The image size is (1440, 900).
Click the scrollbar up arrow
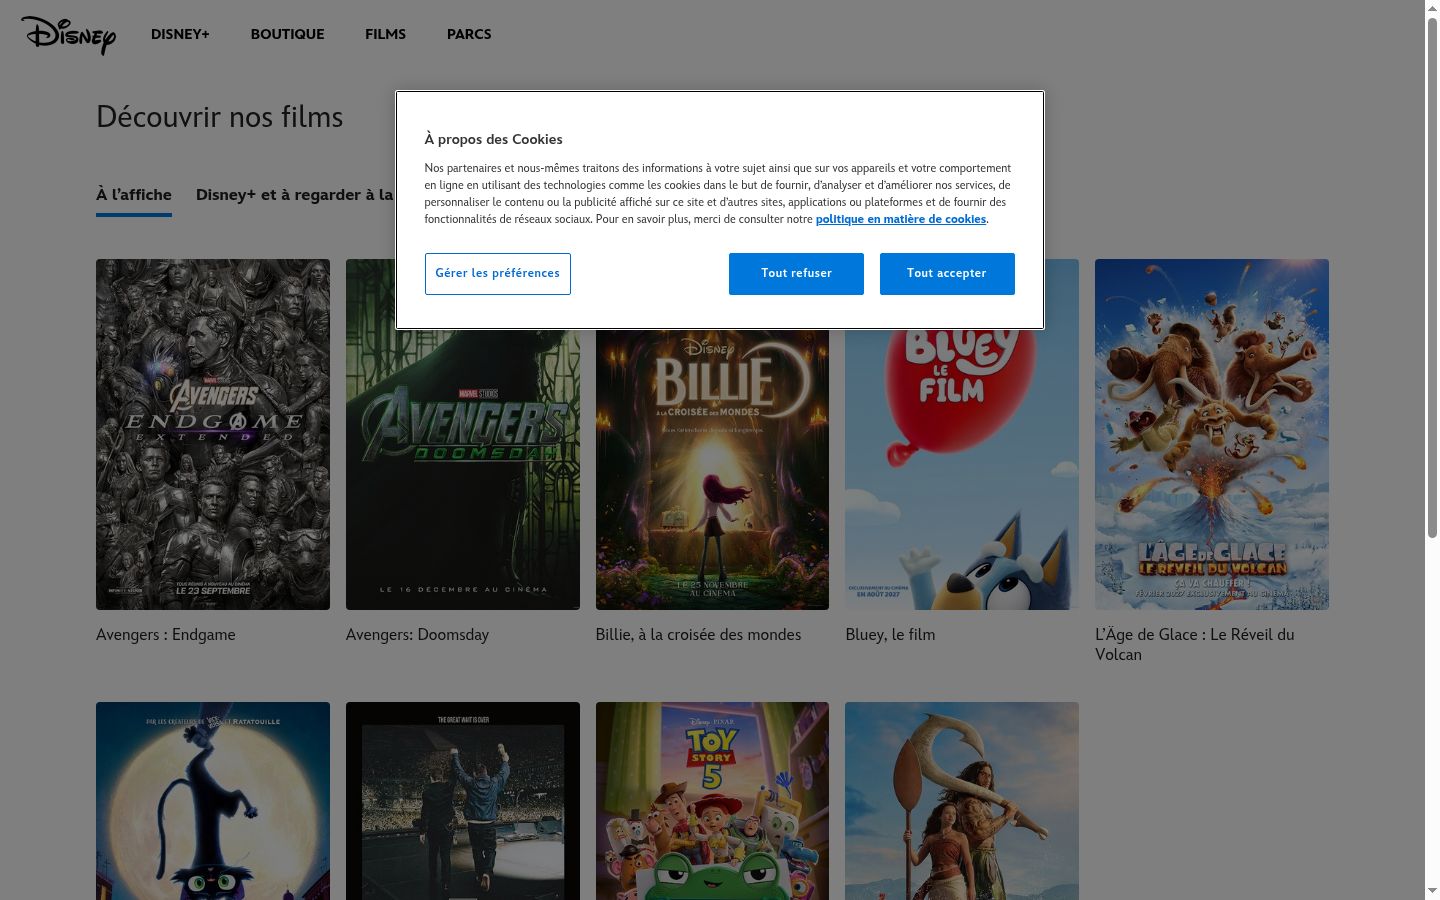(x=1432, y=8)
